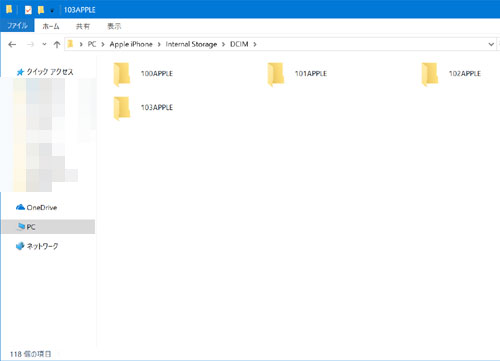Open the quick access toolbar customize dropdown
The width and height of the screenshot is (500, 361).
(52, 11)
